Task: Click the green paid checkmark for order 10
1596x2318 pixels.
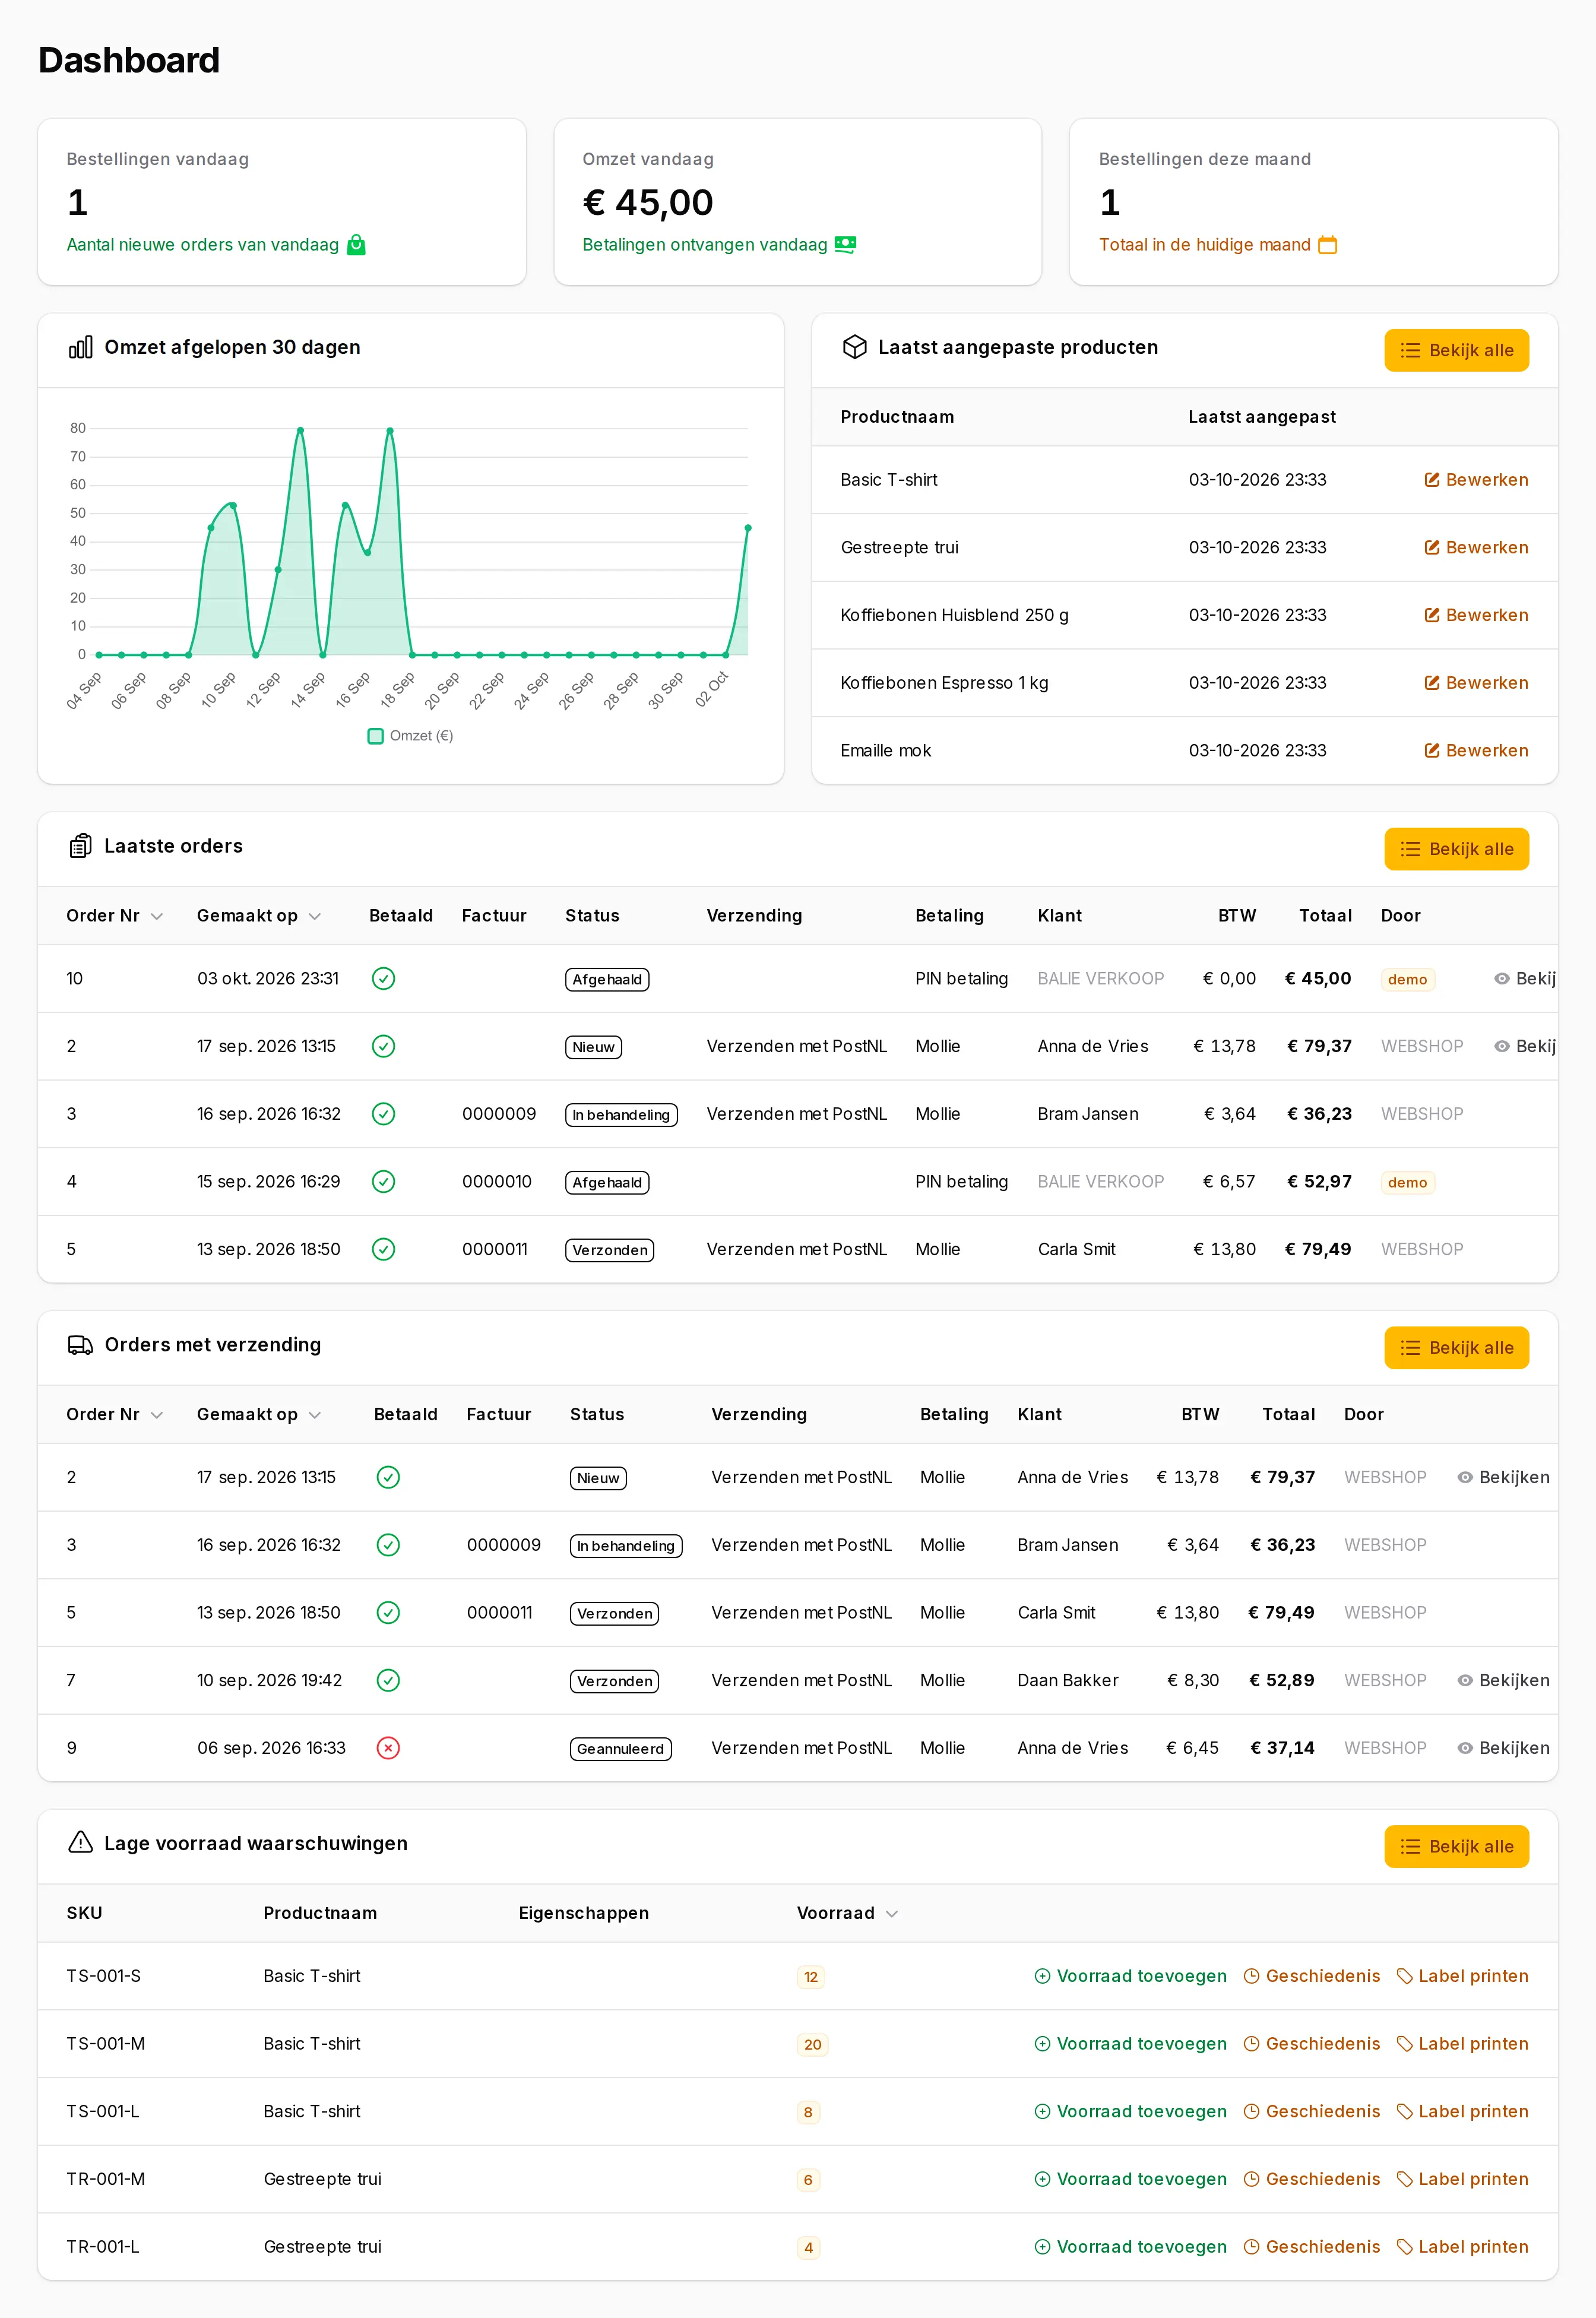Action: 383,979
